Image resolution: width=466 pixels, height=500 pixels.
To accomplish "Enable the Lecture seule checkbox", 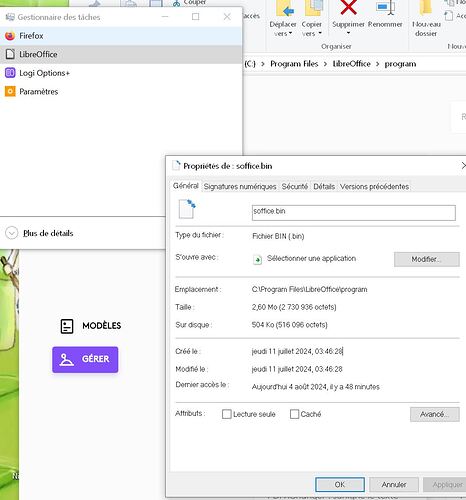I will [227, 414].
